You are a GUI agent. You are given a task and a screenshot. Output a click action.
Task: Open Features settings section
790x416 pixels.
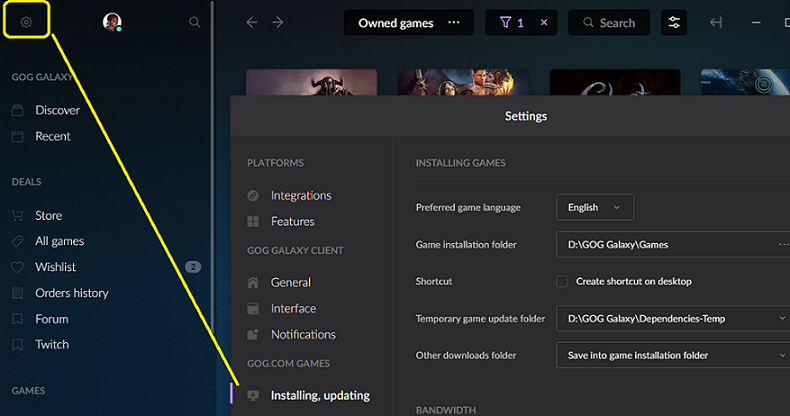tap(293, 222)
